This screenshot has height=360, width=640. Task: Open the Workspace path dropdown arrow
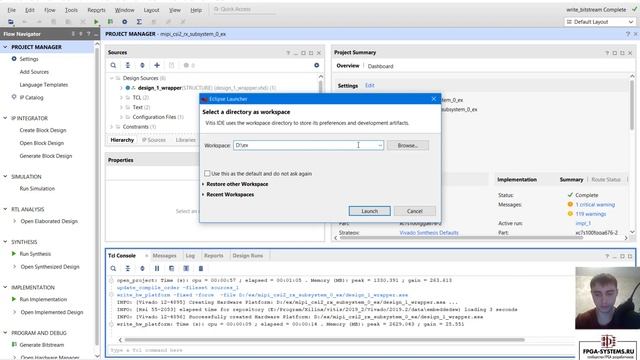click(380, 145)
